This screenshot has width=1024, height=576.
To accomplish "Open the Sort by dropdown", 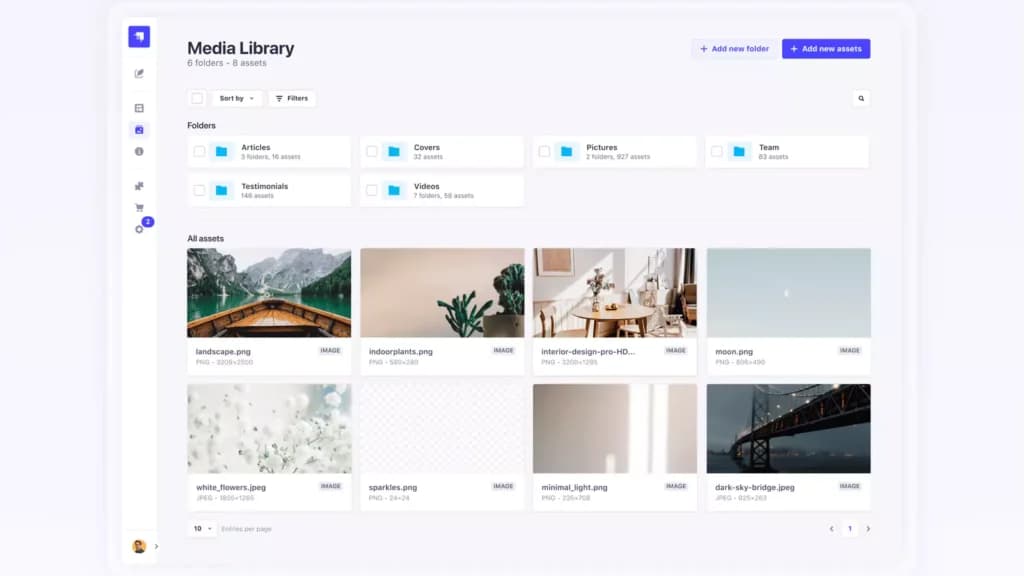I will (236, 99).
